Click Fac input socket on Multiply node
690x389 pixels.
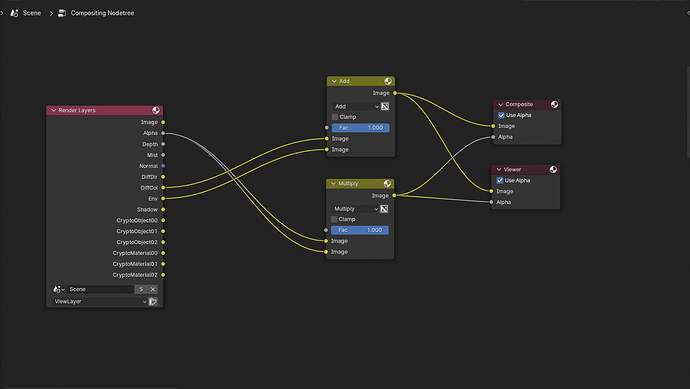pos(326,230)
